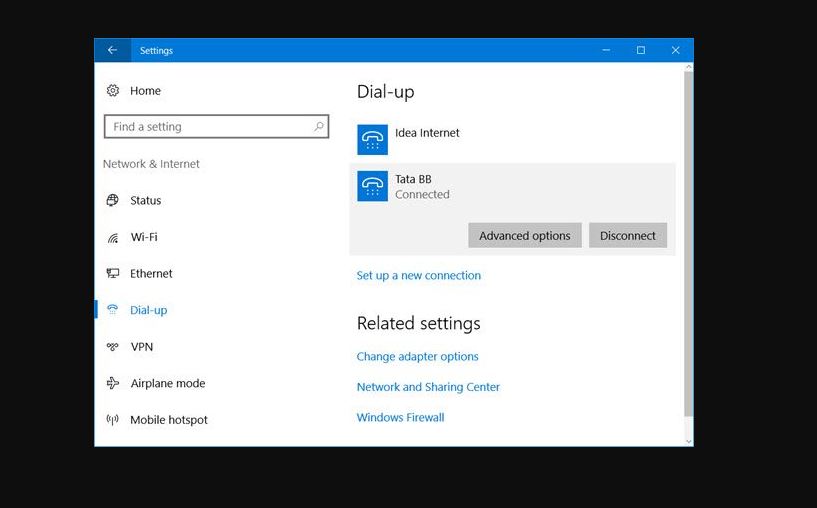The image size is (817, 508).
Task: Click Set up a new connection link
Action: 419,276
